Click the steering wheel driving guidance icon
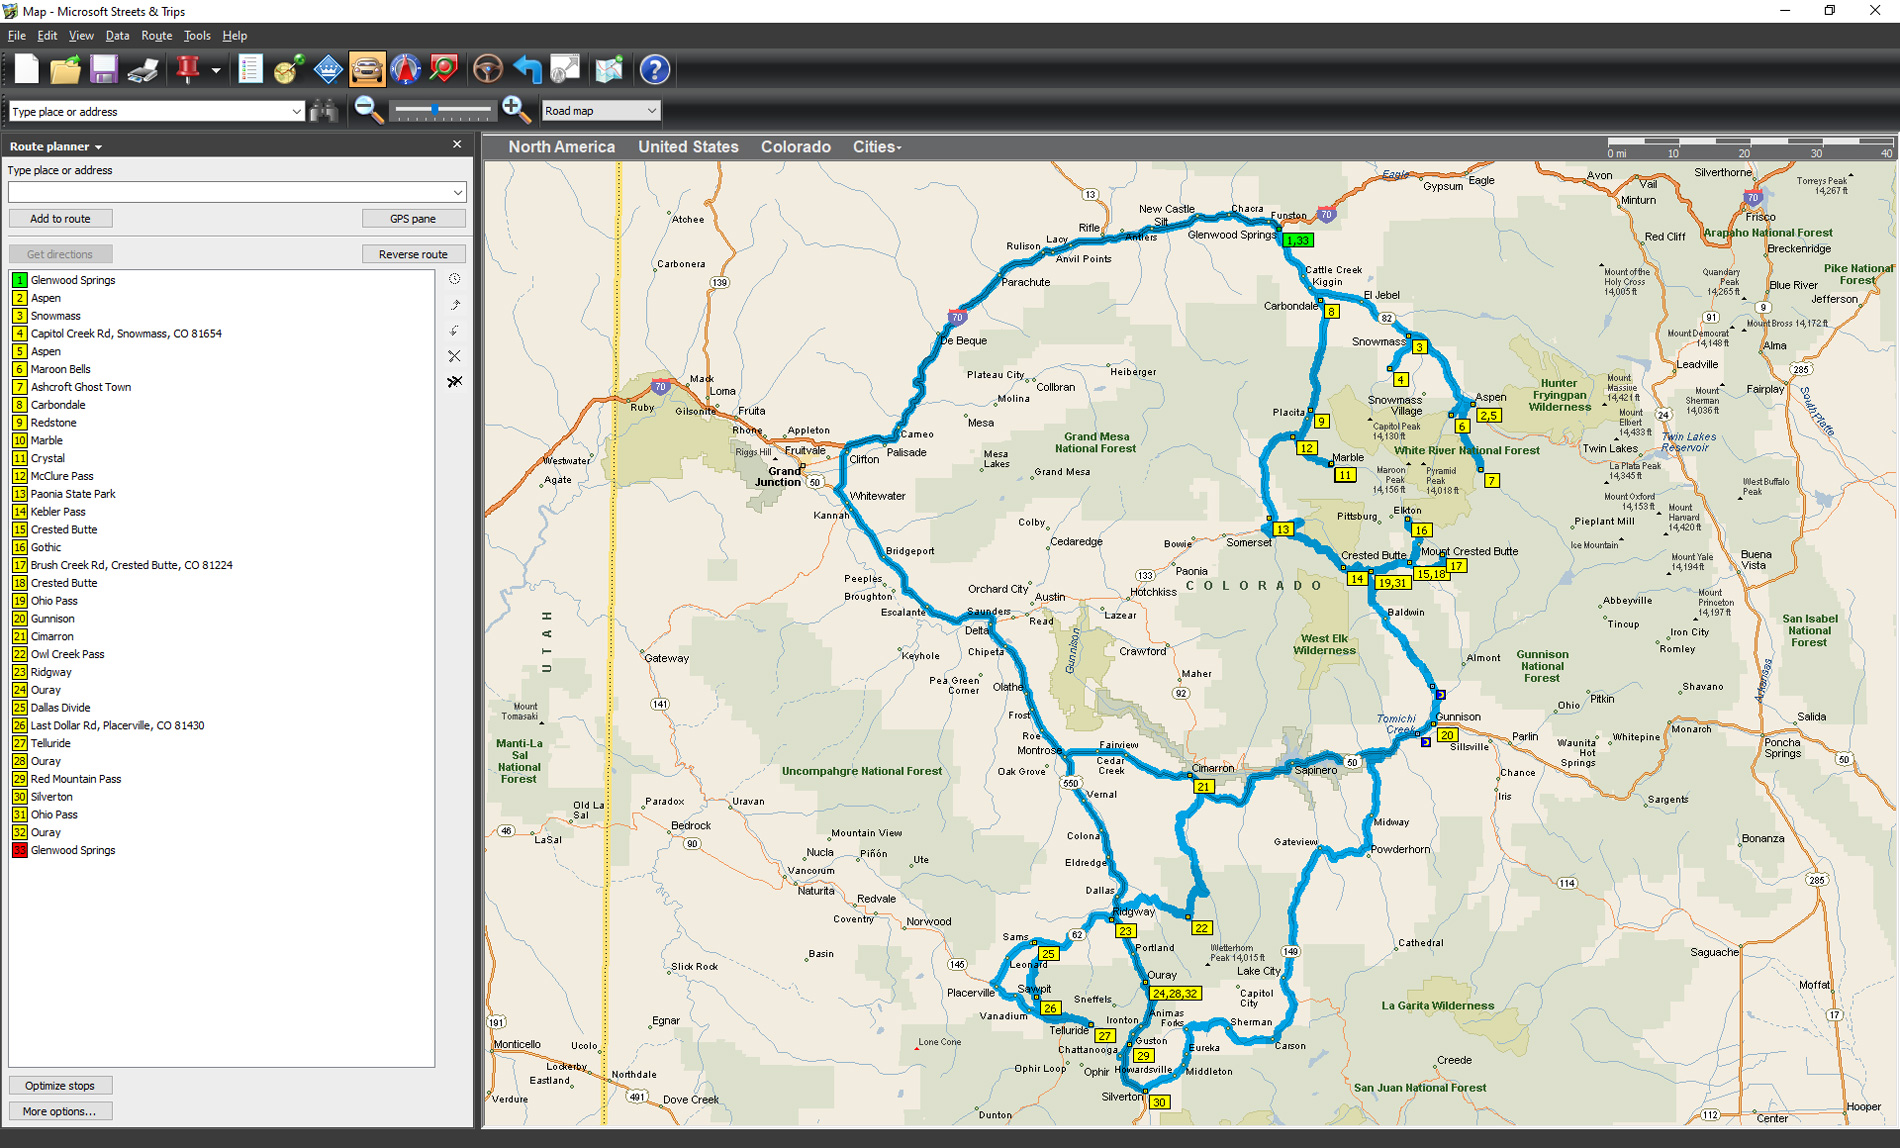The height and width of the screenshot is (1148, 1900). pos(488,70)
